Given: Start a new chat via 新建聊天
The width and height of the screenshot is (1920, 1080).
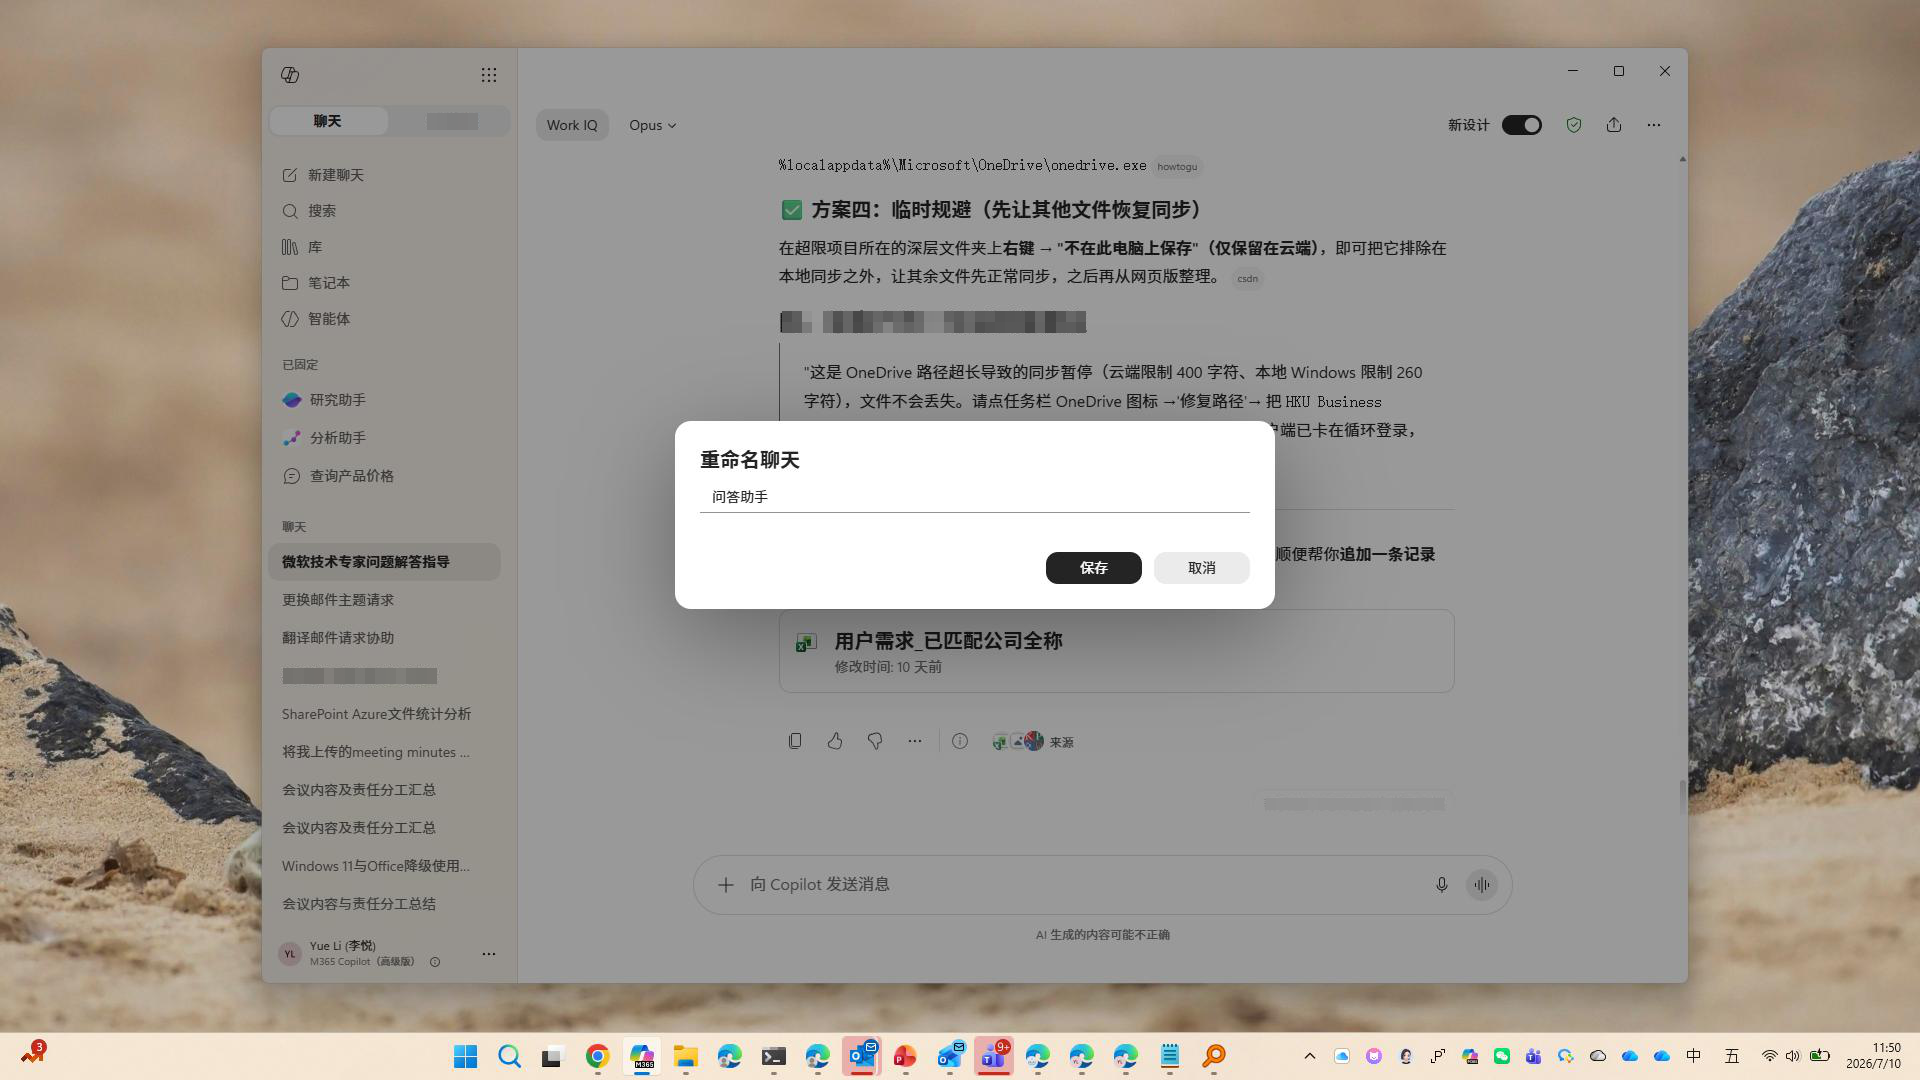Looking at the screenshot, I should 384,175.
